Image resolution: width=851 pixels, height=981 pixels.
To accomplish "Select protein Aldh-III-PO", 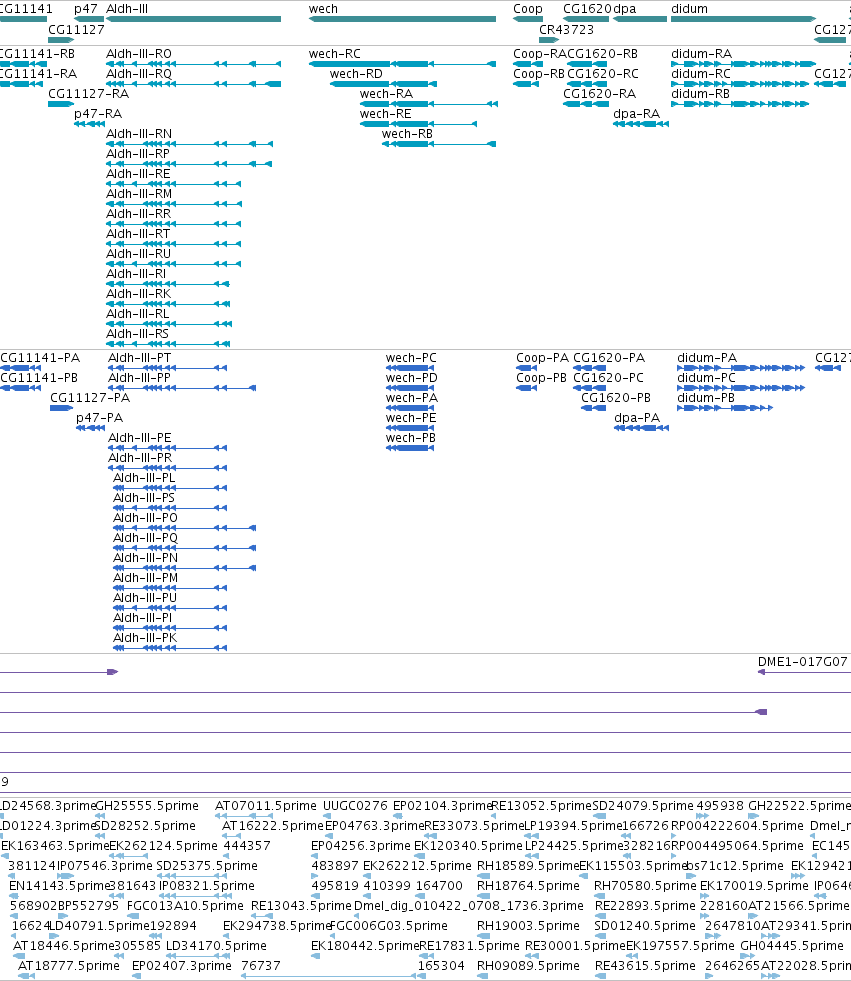I will click(145, 518).
